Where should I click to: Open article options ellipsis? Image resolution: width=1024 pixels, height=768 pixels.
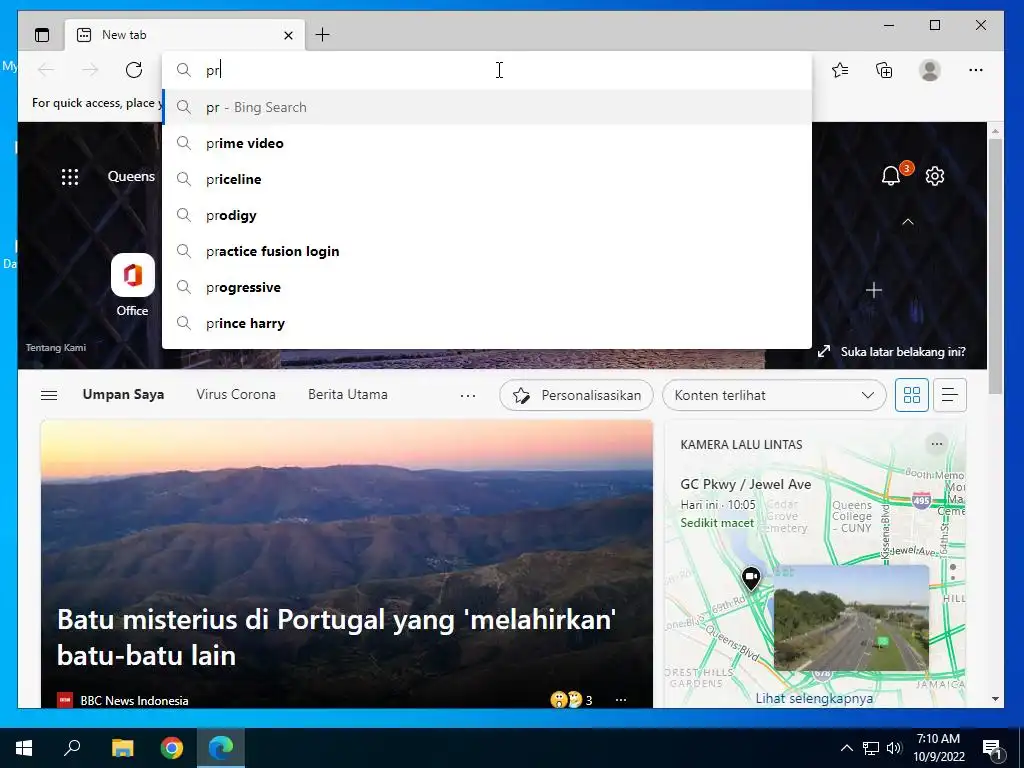pos(621,700)
